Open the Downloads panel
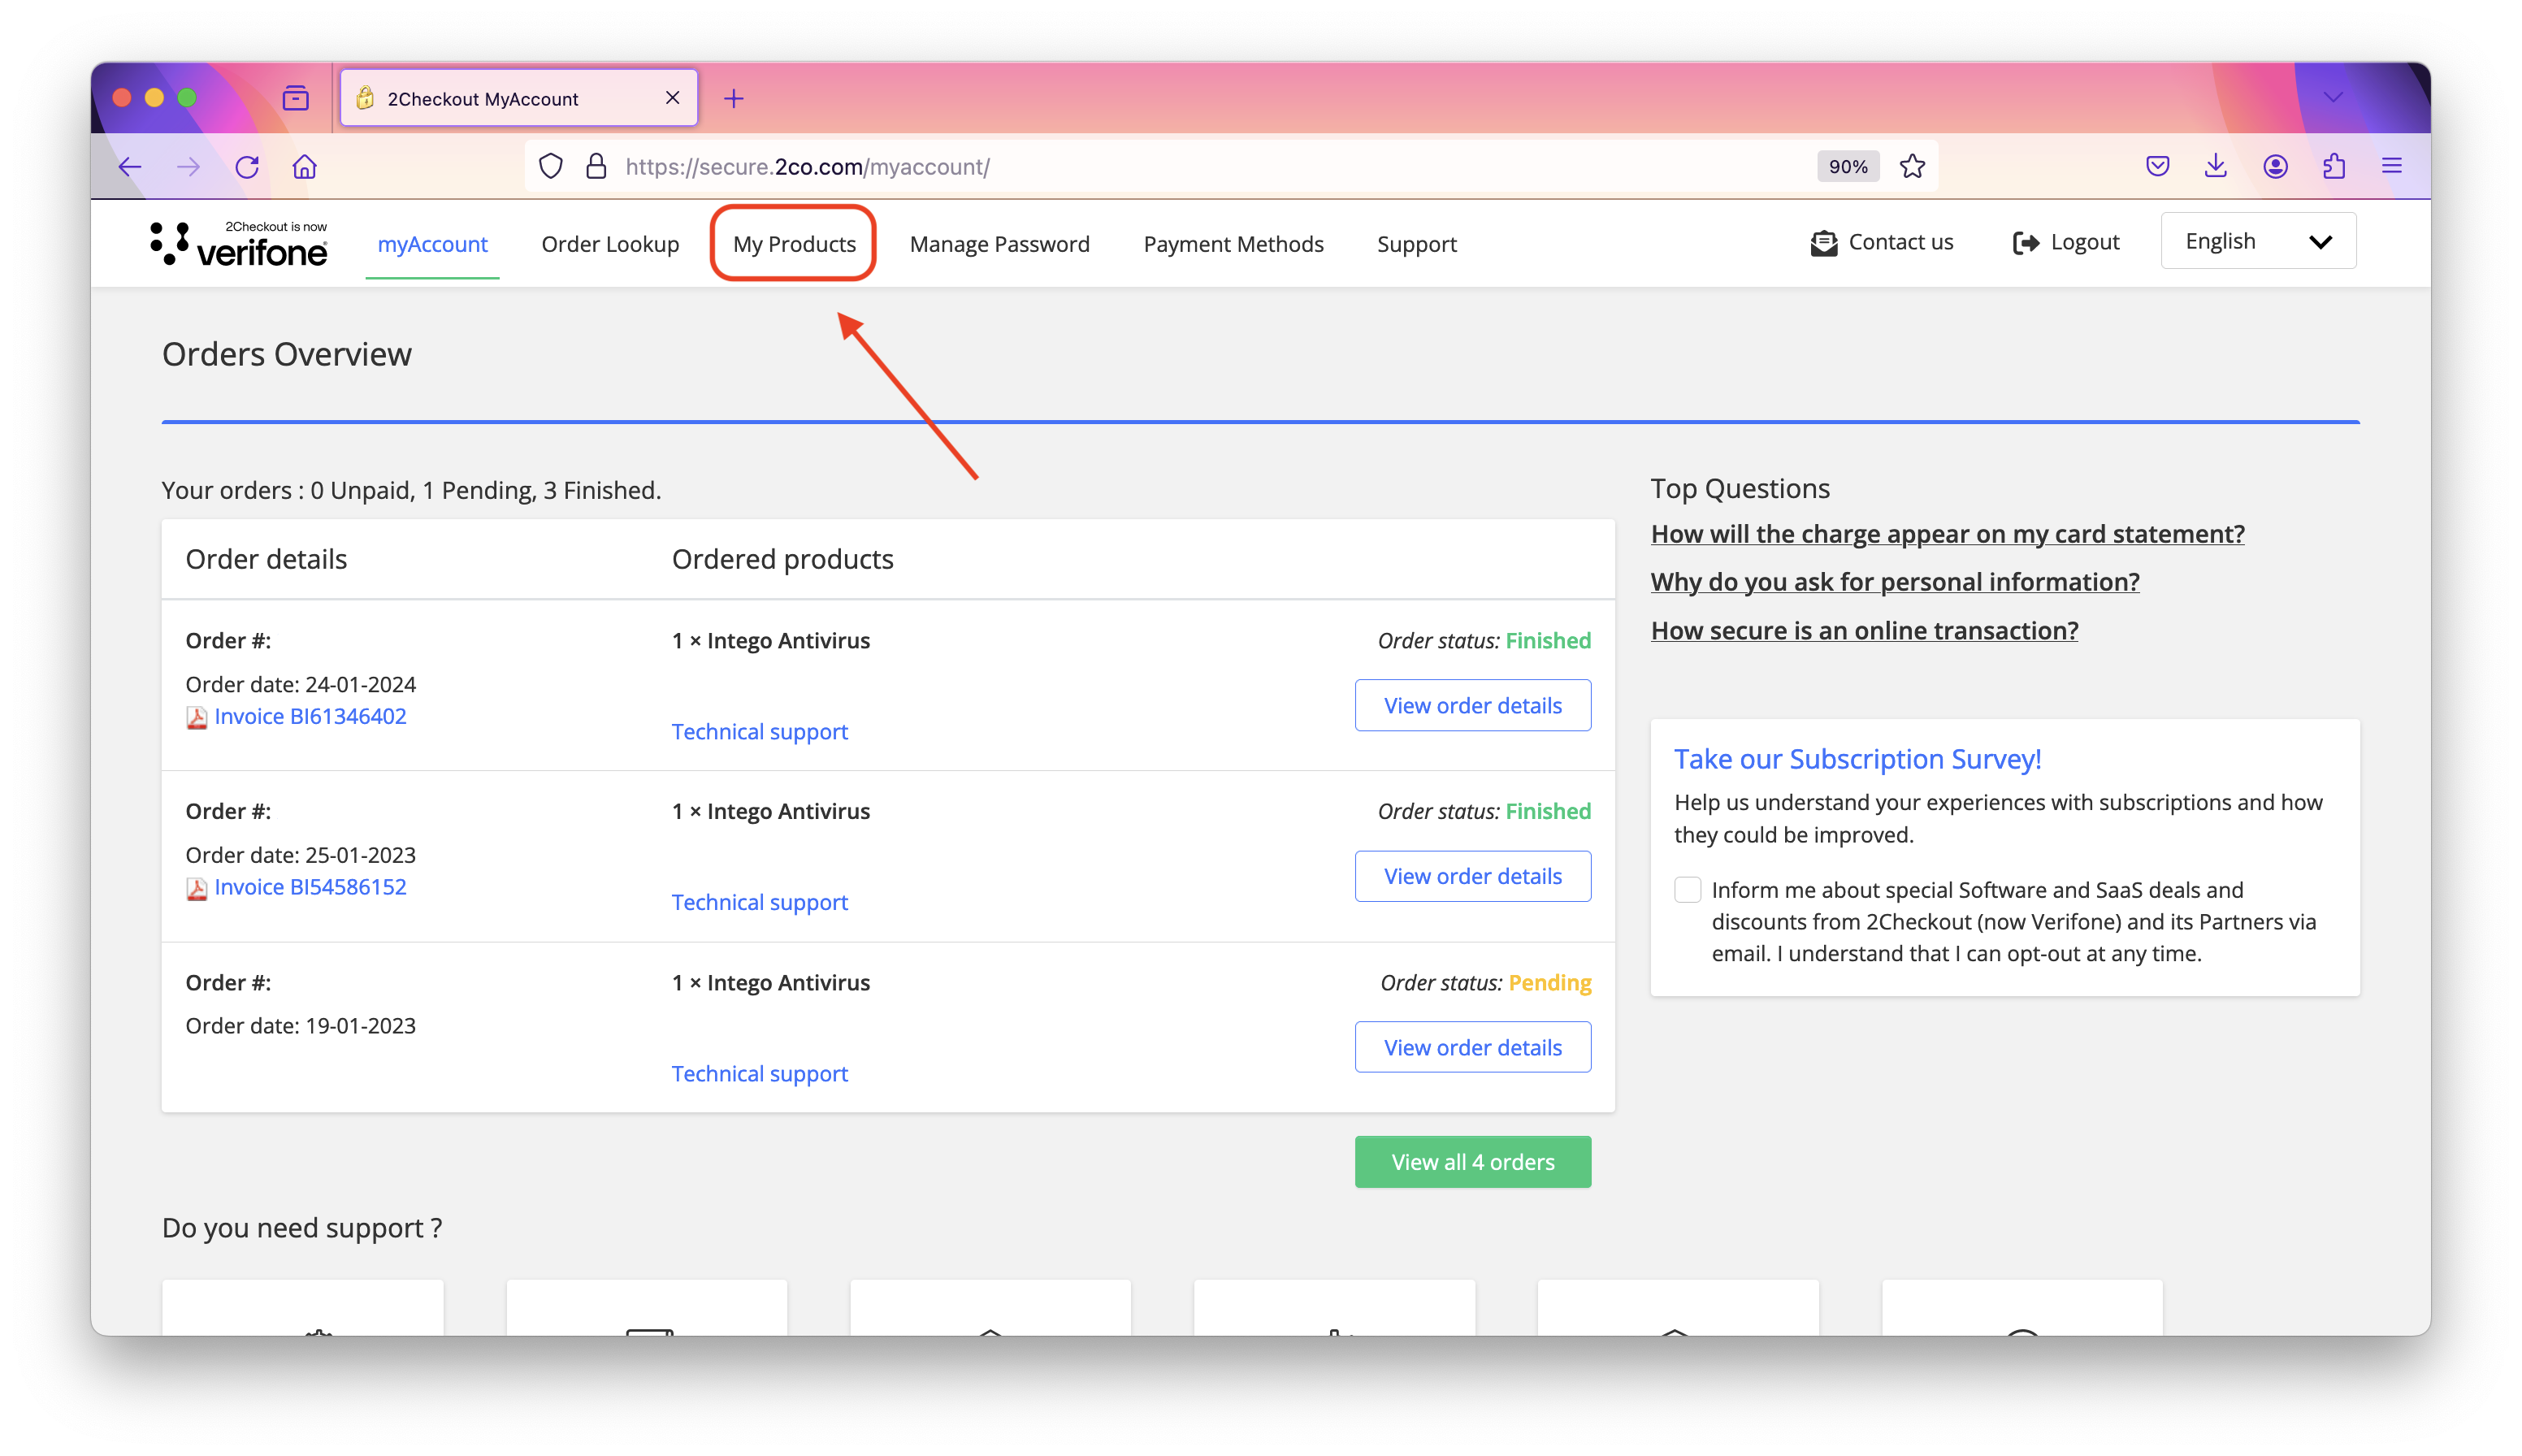 2215,166
